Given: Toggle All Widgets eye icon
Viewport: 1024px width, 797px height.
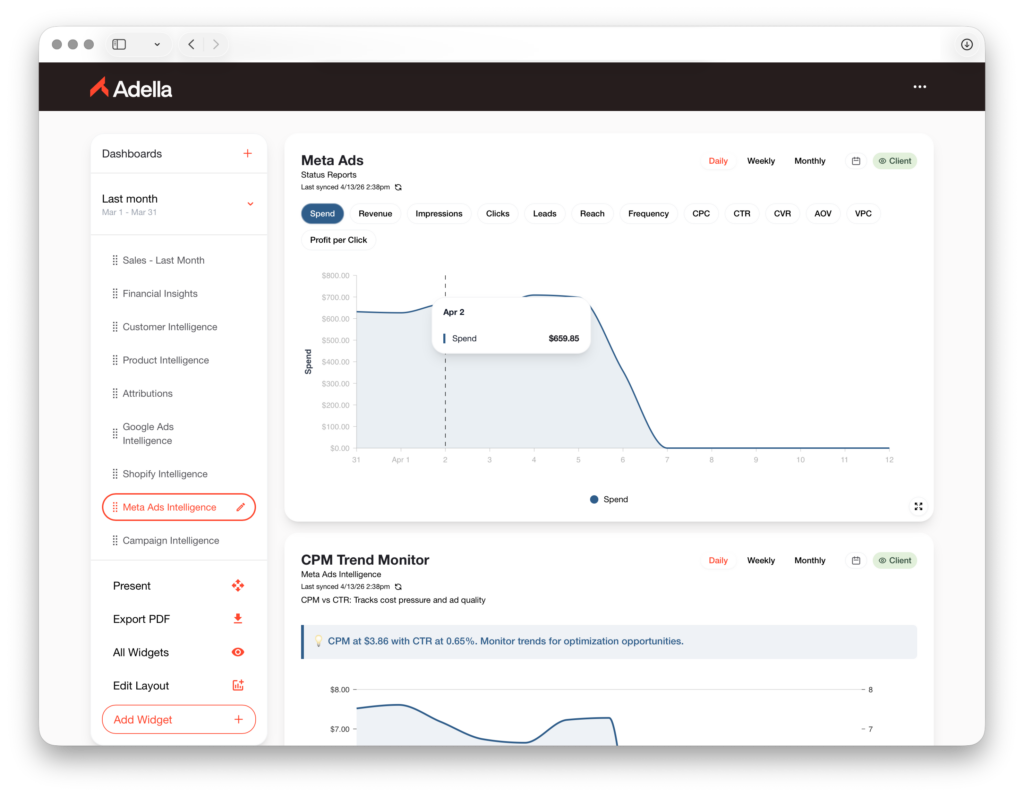Looking at the screenshot, I should pyautogui.click(x=238, y=653).
